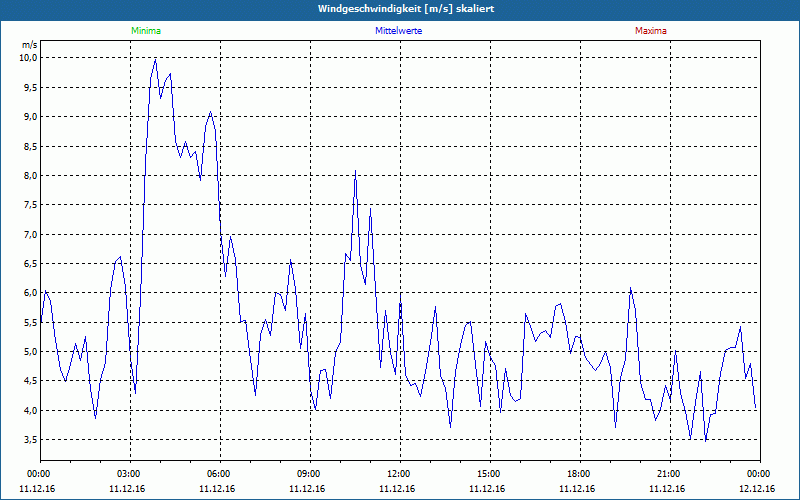This screenshot has width=800, height=500.
Task: Click the '4,5' y-axis value
Action: tap(31, 381)
